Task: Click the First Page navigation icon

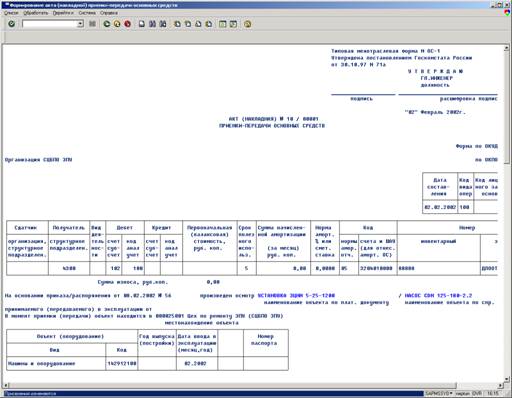Action: click(x=177, y=24)
